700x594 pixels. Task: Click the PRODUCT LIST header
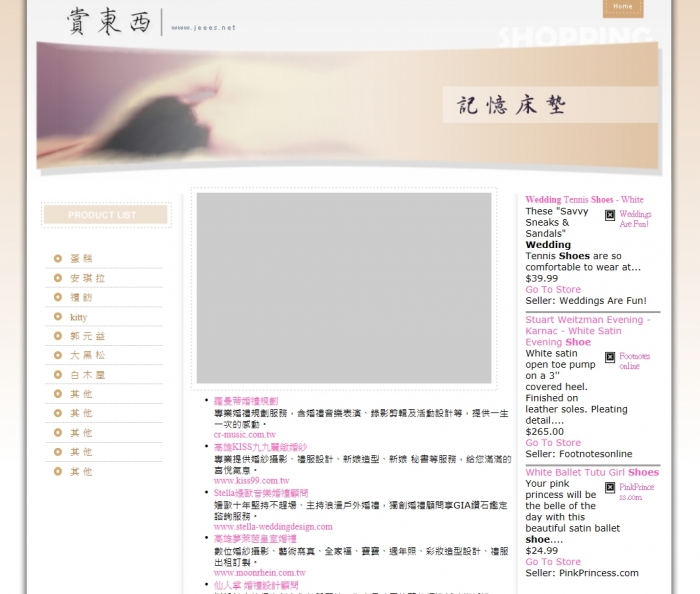pos(106,215)
